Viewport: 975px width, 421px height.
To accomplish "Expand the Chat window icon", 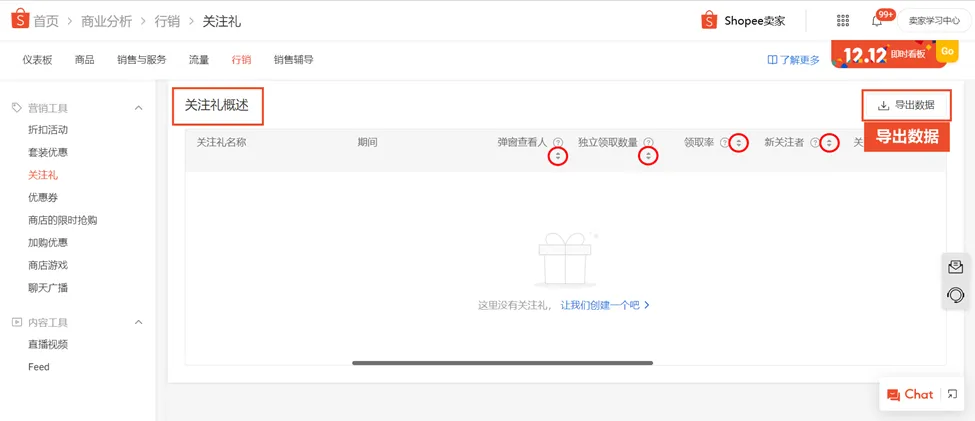I will [952, 394].
